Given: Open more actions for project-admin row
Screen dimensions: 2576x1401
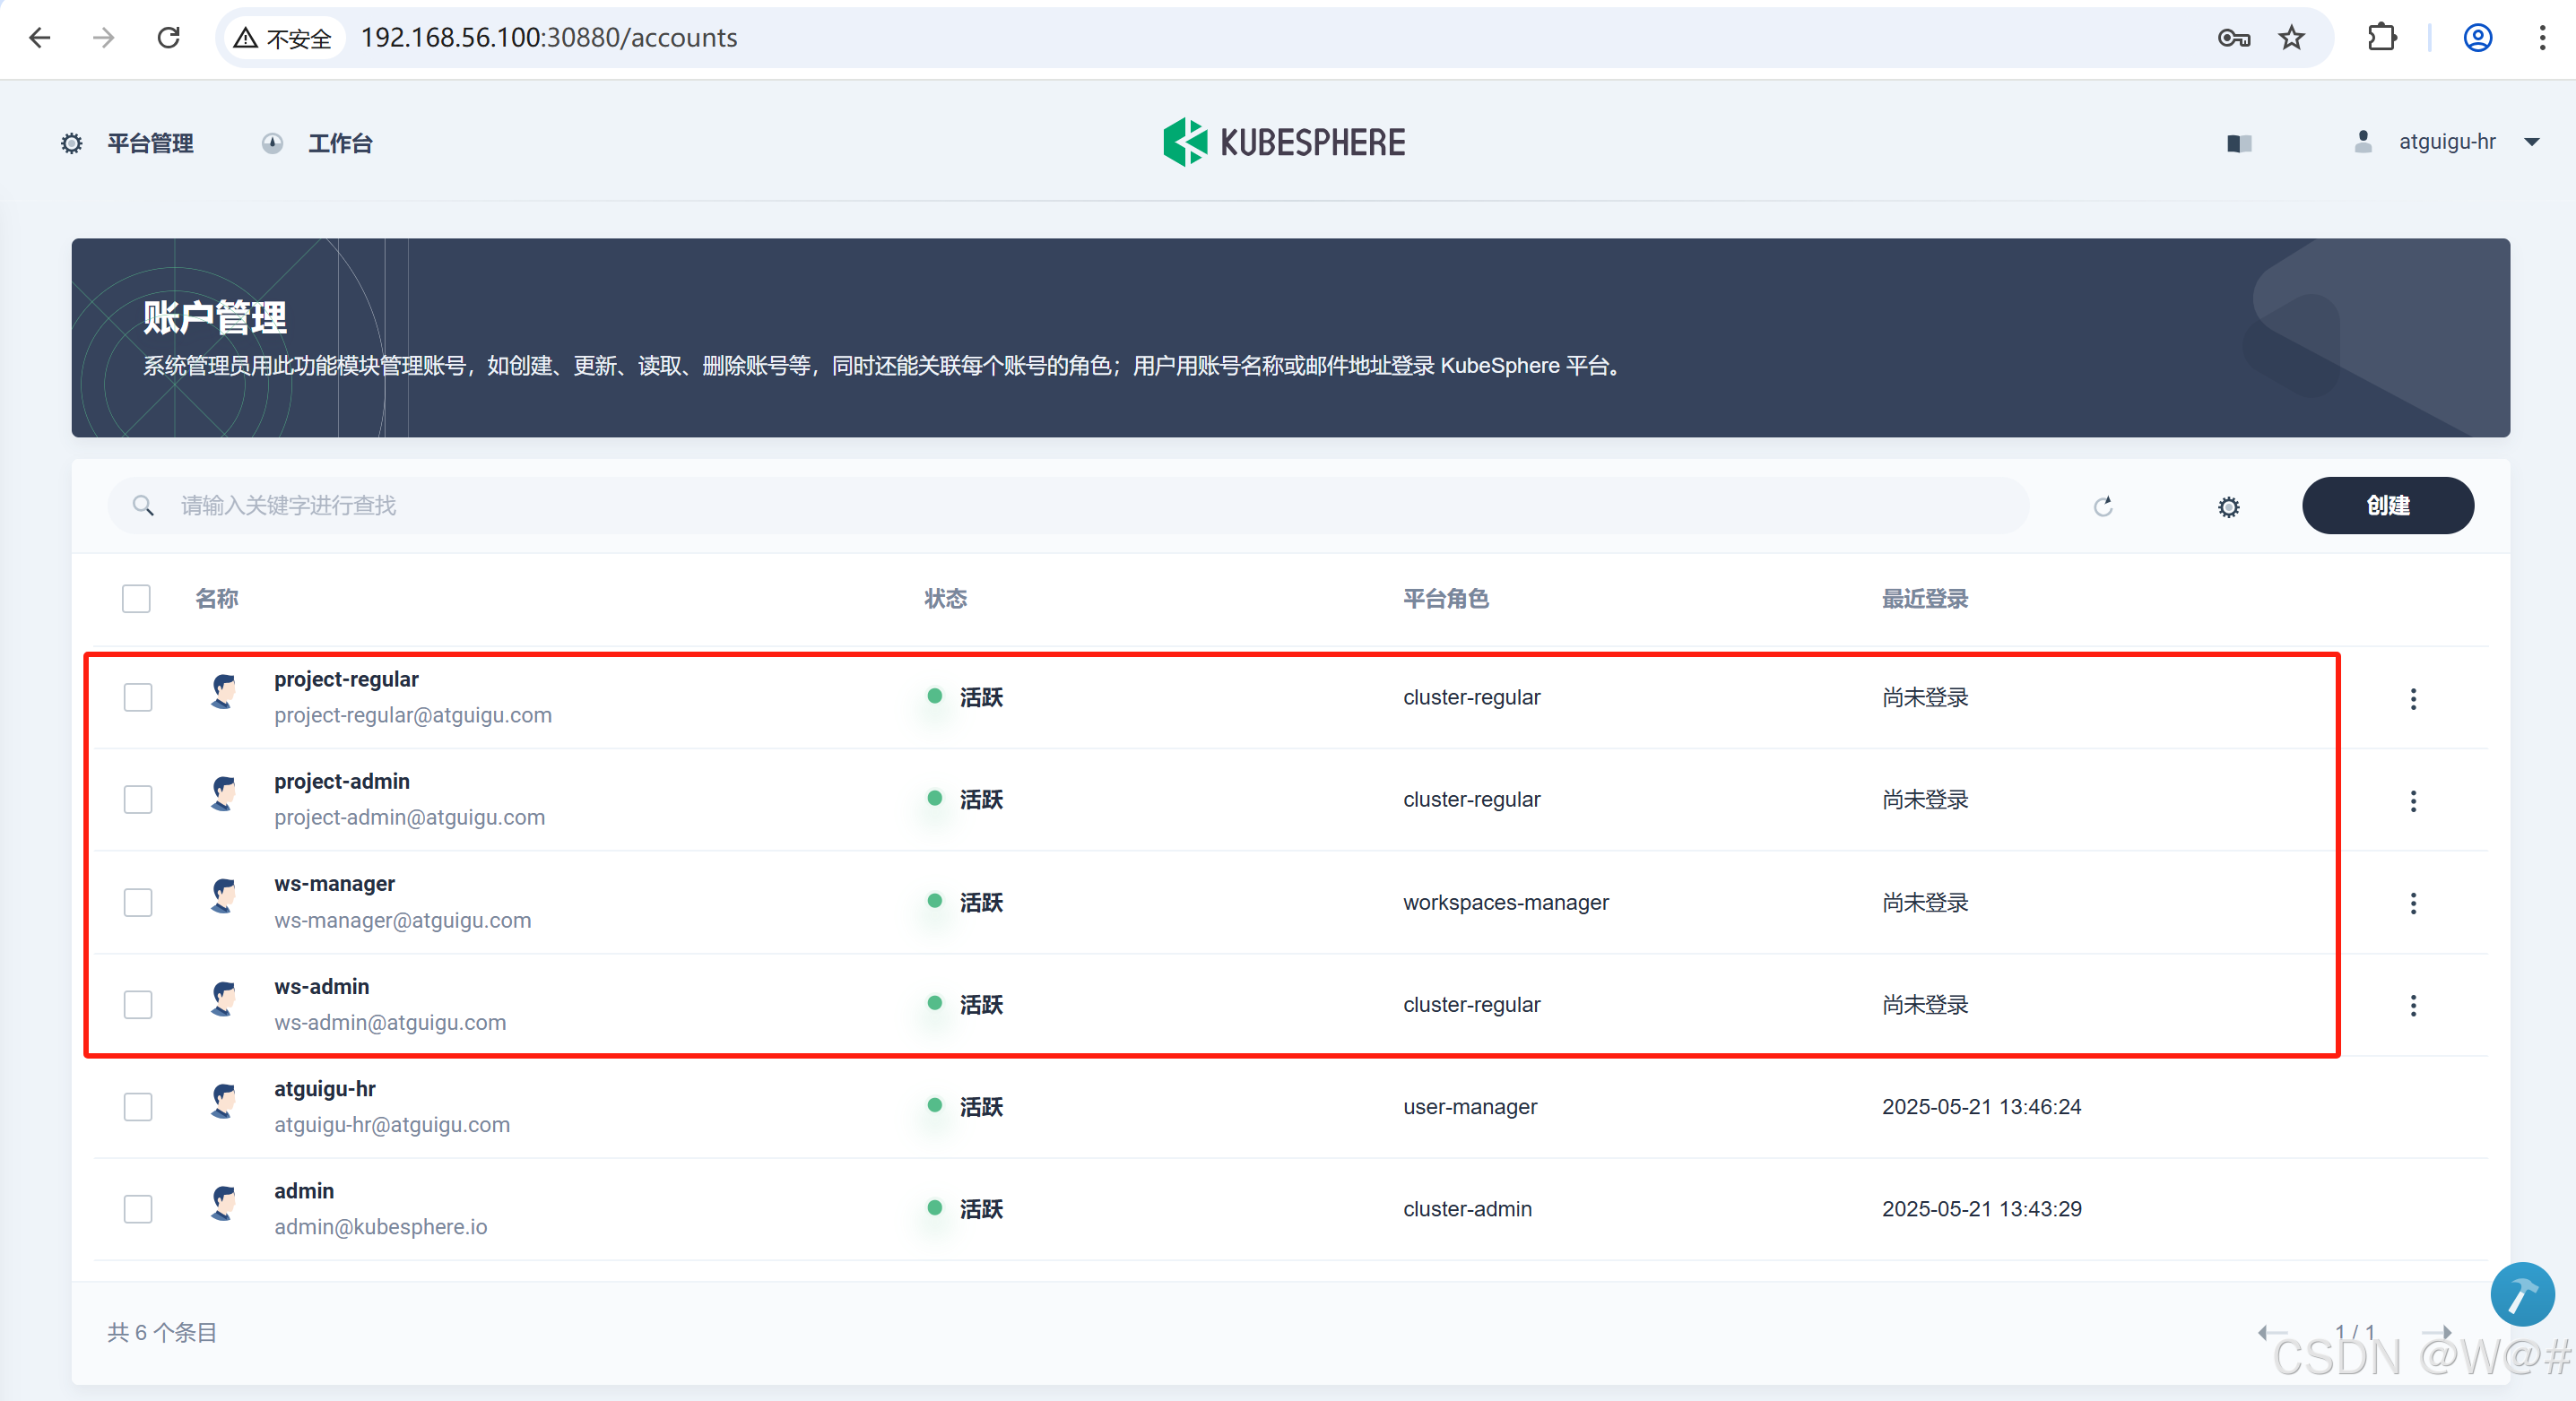Looking at the screenshot, I should 2412,800.
